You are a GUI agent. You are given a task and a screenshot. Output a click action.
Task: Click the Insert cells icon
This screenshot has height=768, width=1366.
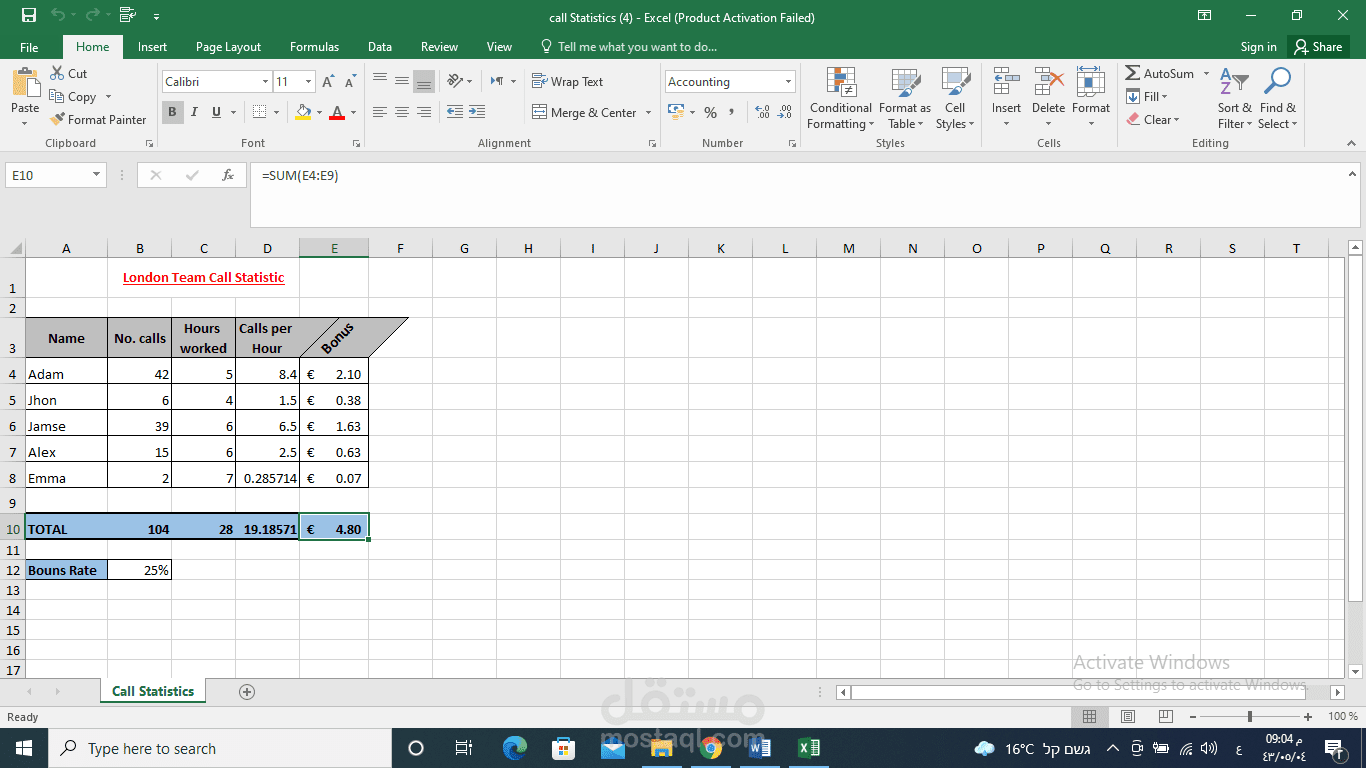coord(1006,82)
